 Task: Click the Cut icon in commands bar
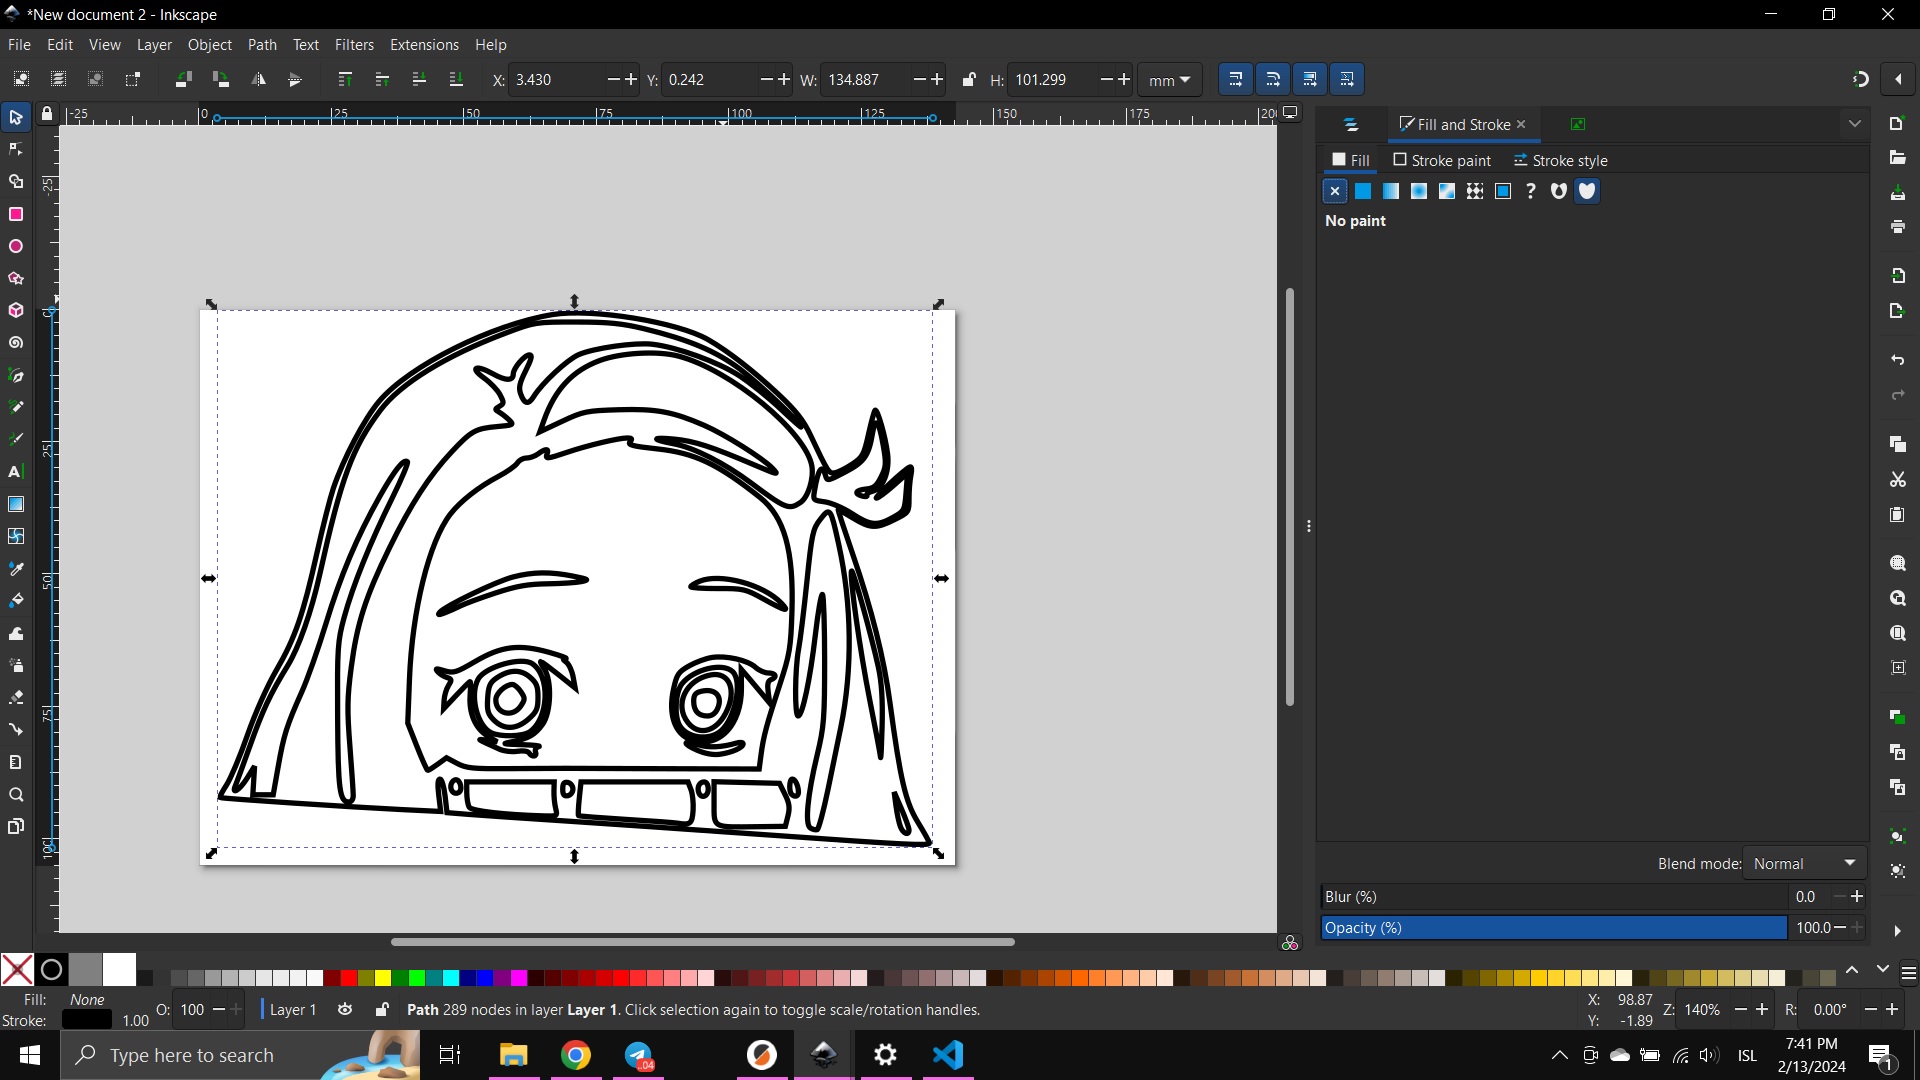(1897, 480)
